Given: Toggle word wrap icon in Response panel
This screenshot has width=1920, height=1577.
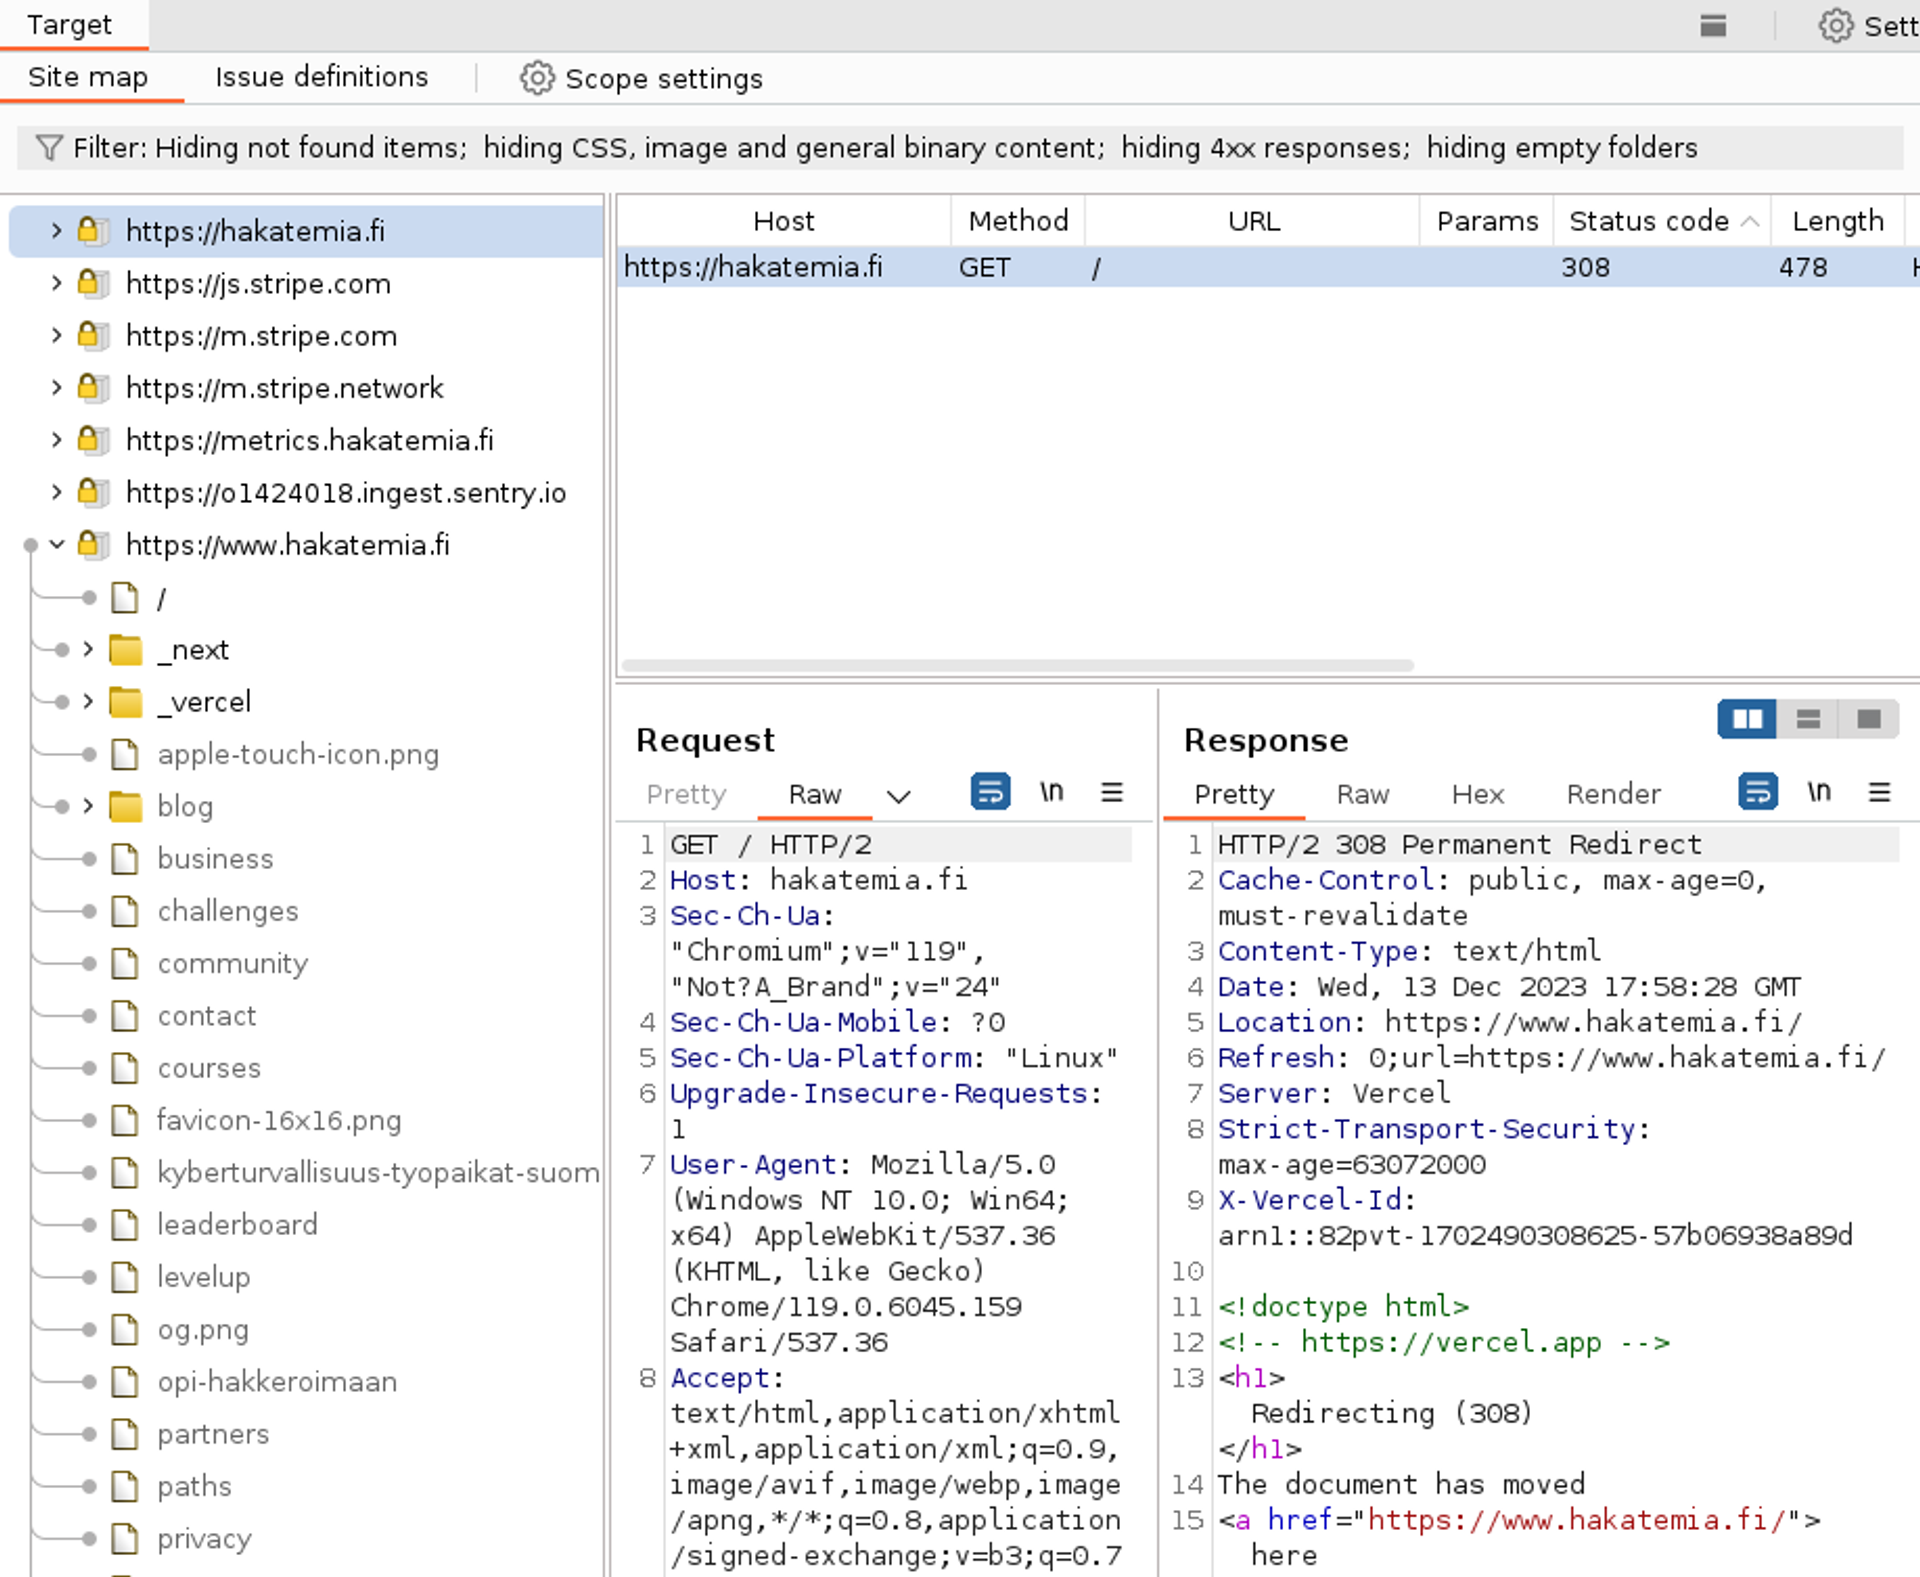Looking at the screenshot, I should [x=1757, y=792].
